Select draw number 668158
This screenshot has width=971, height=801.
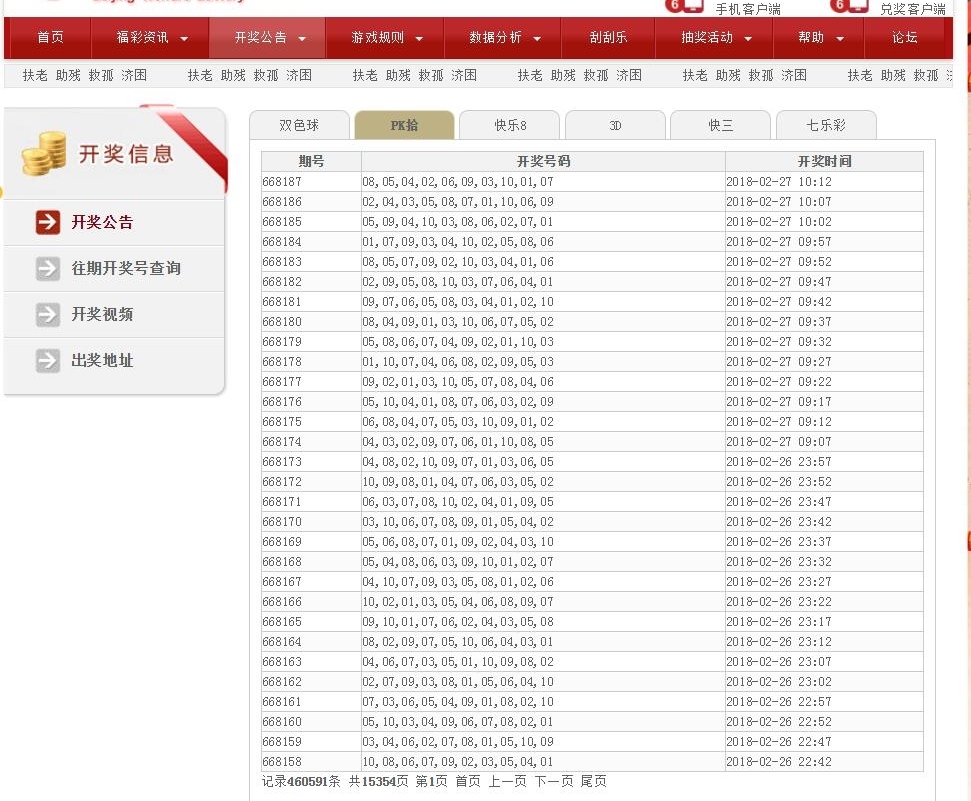(282, 761)
